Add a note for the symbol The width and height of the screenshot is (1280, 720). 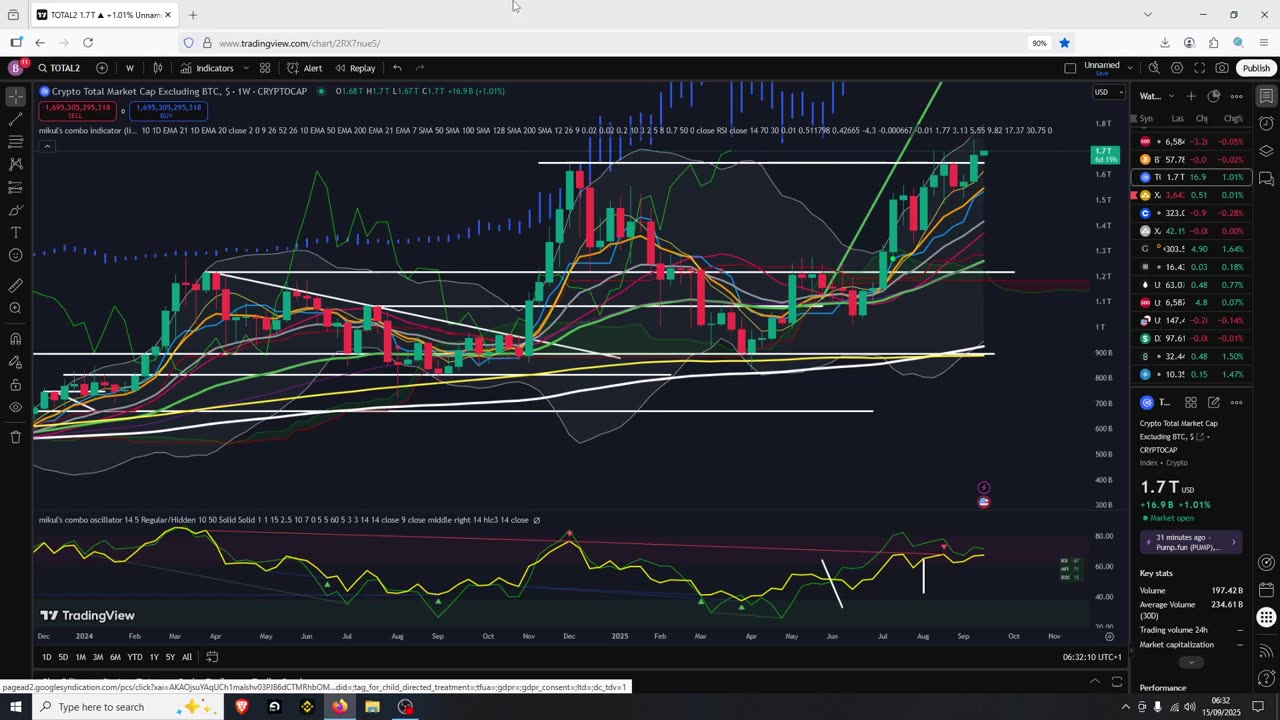1214,402
